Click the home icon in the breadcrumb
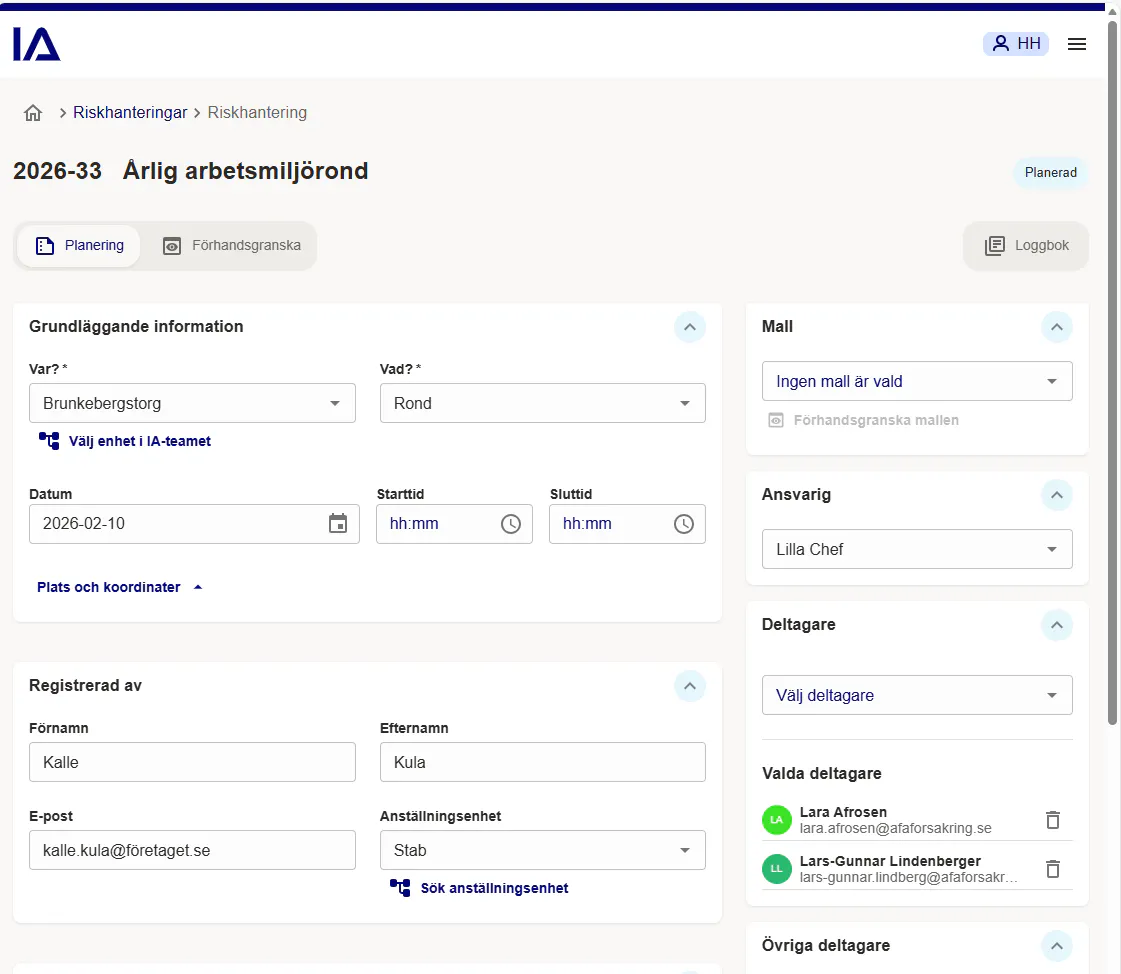The width and height of the screenshot is (1121, 974). [x=33, y=112]
